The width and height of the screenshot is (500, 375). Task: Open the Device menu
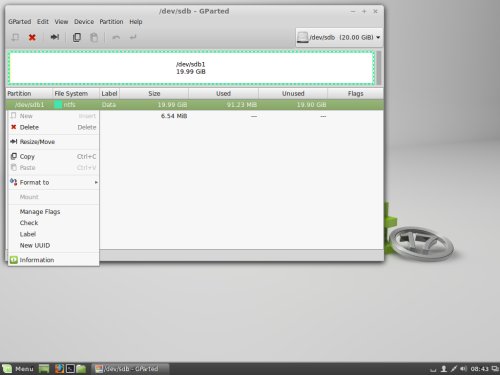point(84,22)
